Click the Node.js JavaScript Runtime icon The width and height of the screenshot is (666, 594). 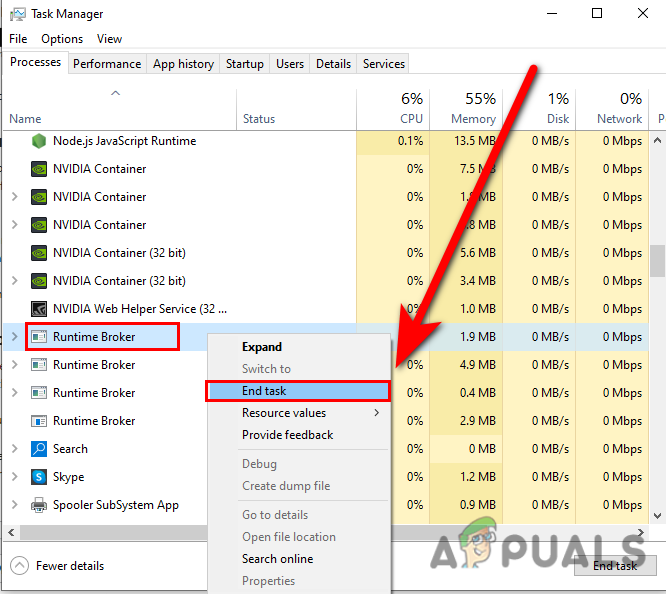39,141
